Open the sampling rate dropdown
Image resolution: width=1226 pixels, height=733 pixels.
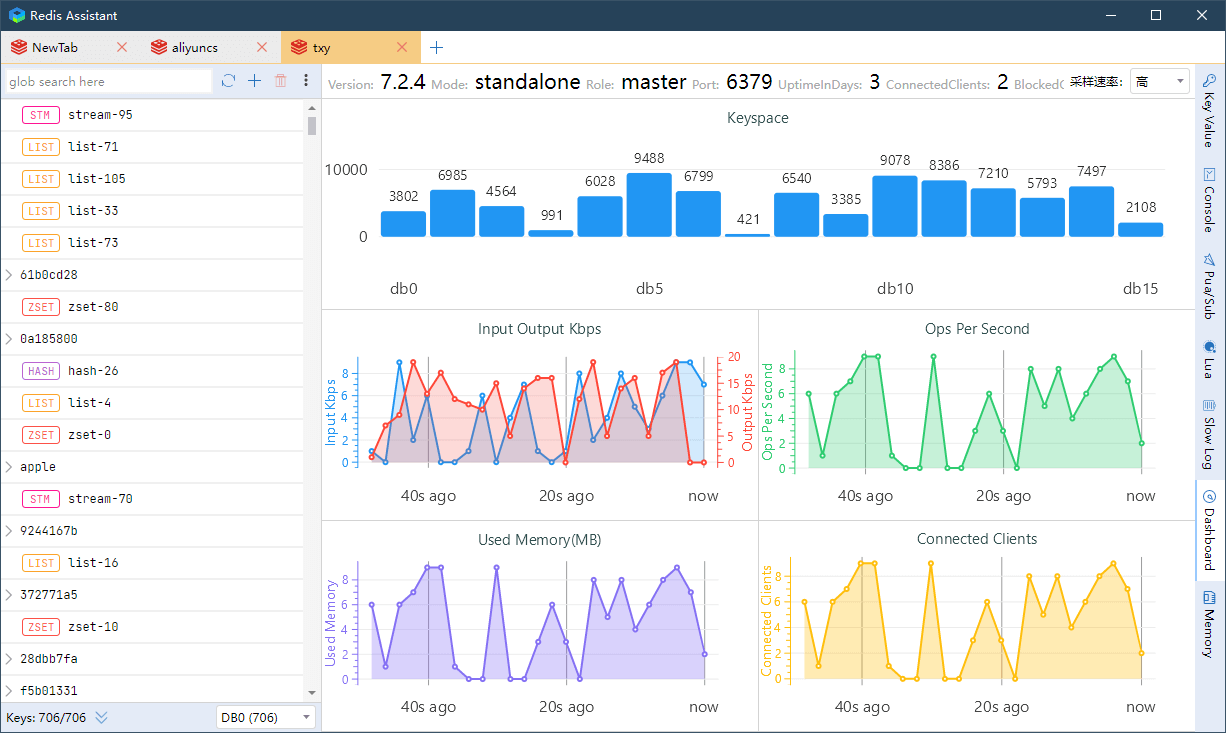[1159, 82]
